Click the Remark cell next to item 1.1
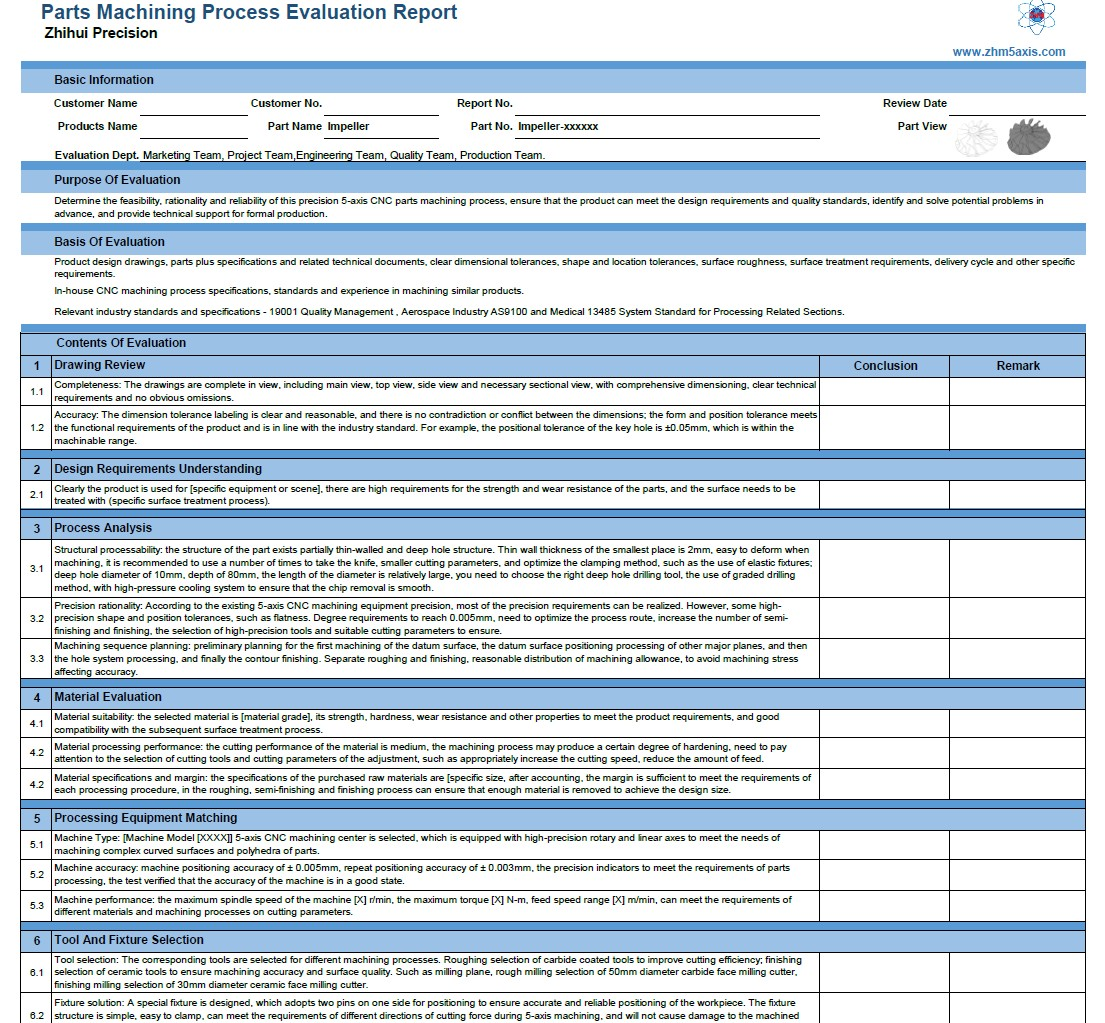Image resolution: width=1105 pixels, height=1023 pixels. [x=1017, y=391]
